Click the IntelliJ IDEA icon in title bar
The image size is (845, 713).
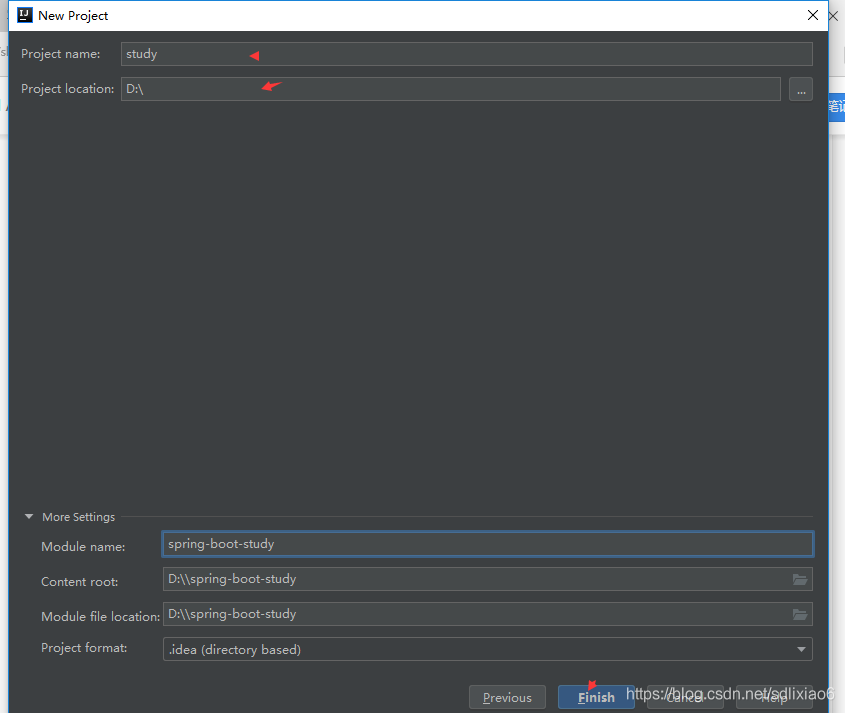point(25,15)
